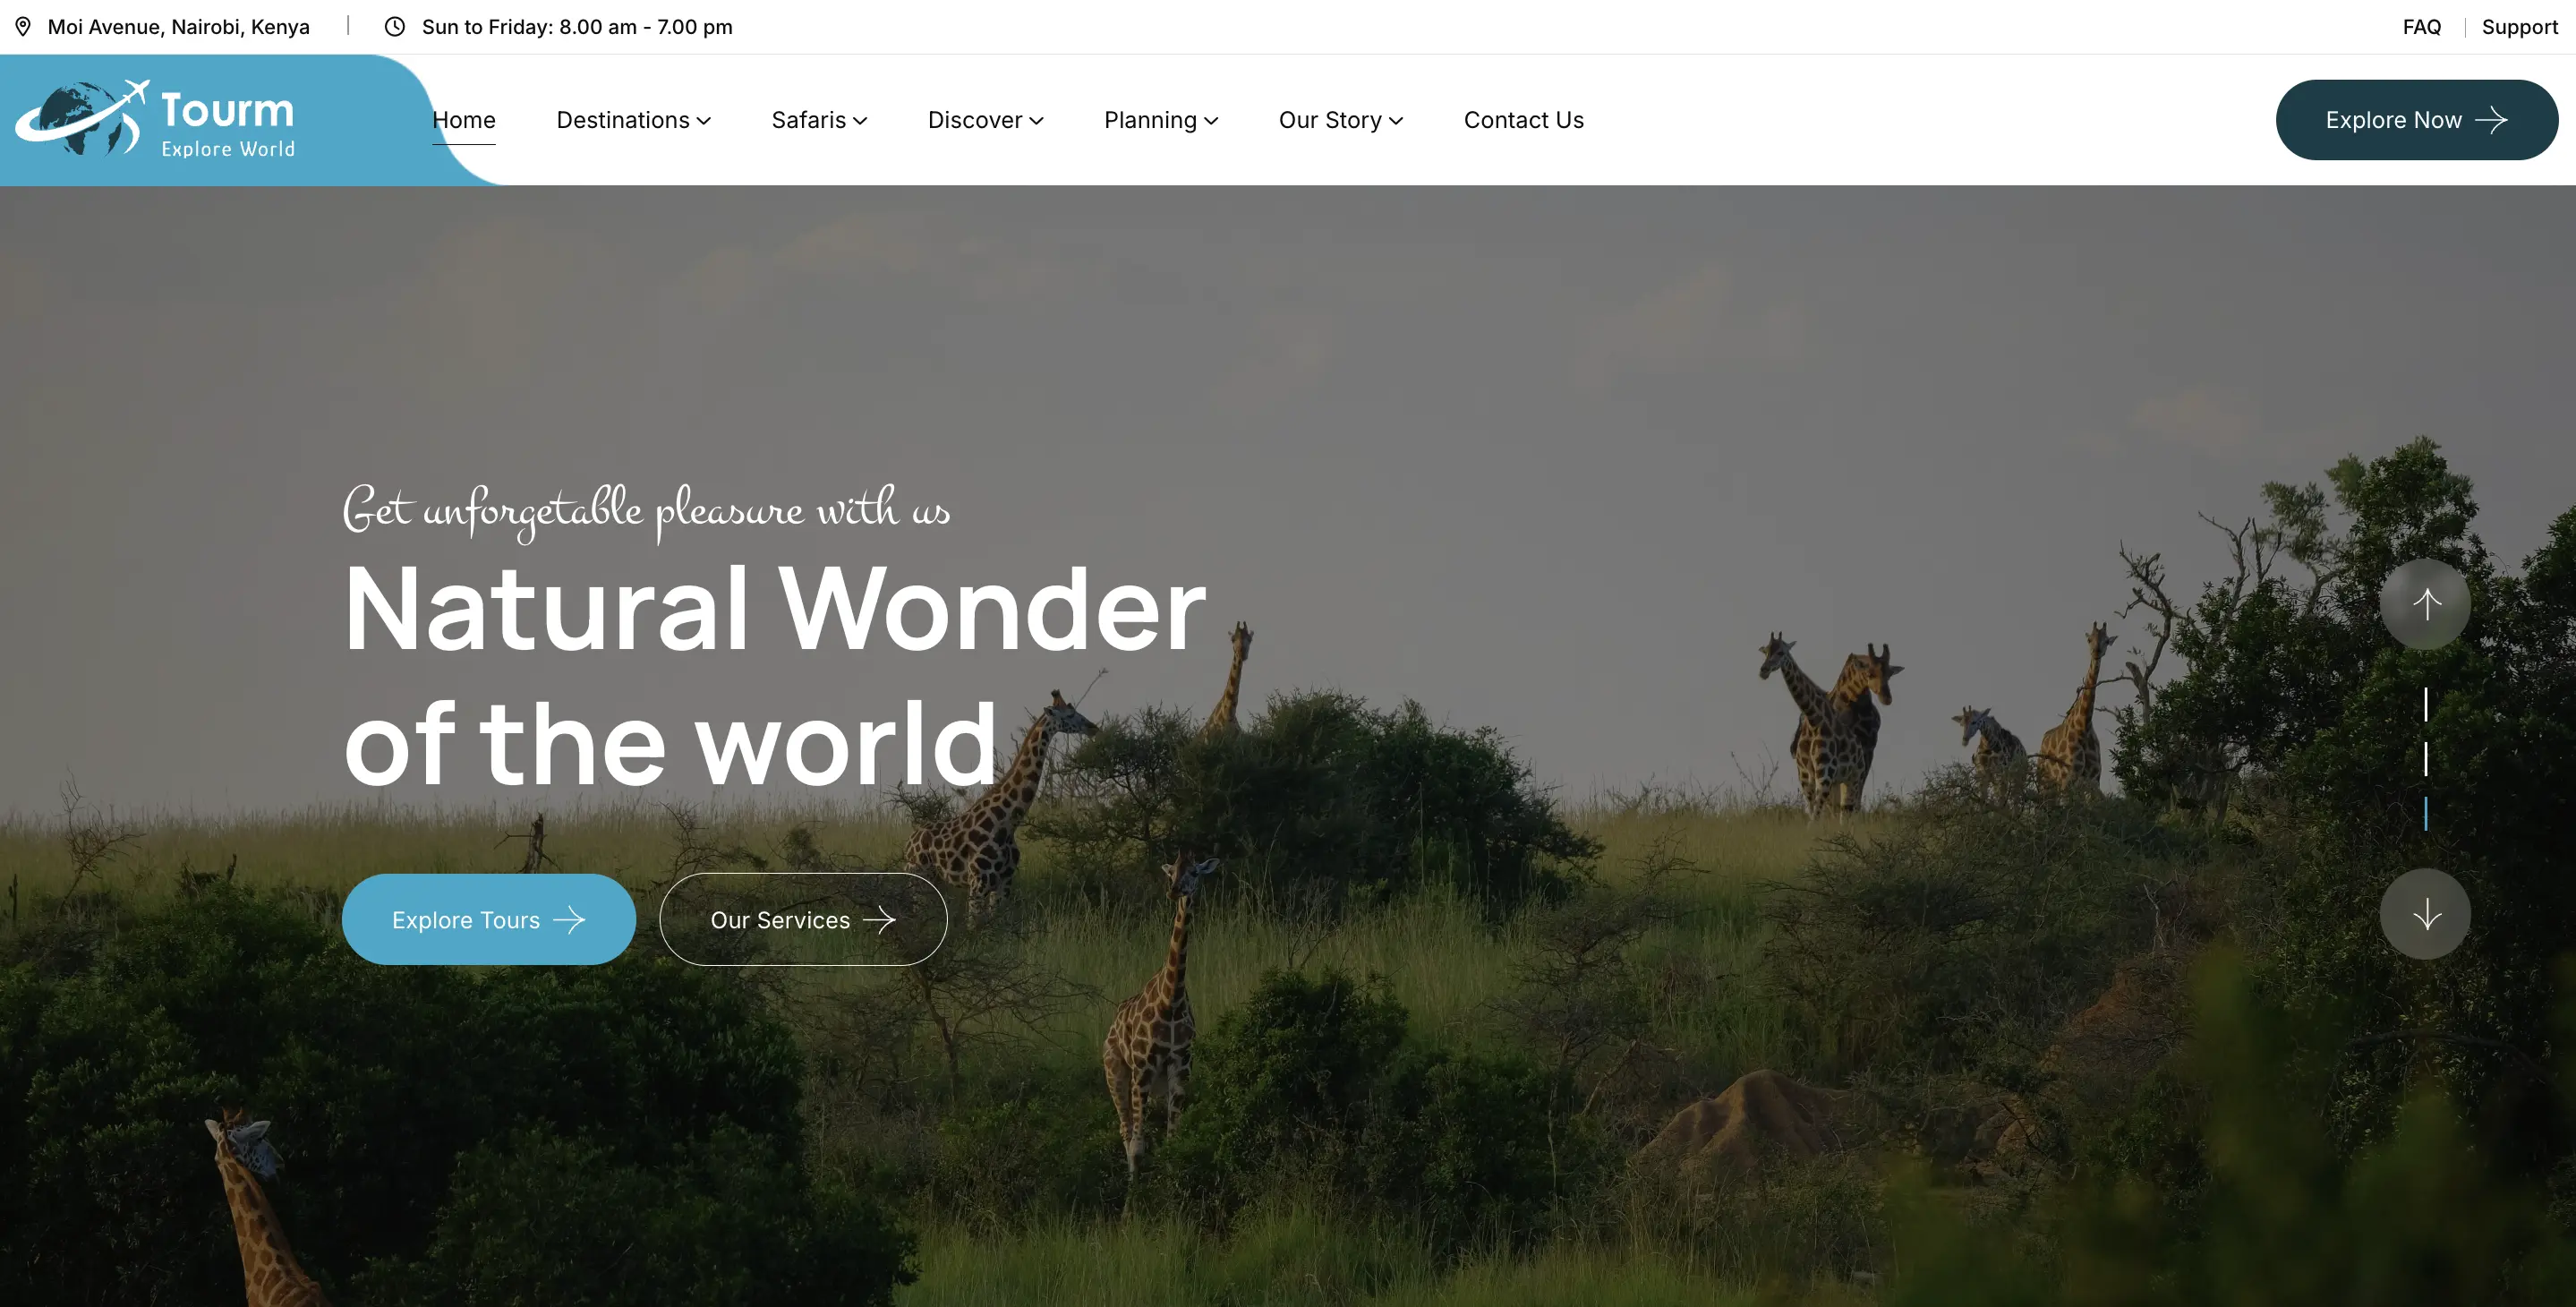Screen dimensions: 2576x1307
Task: Expand the Our Story menu
Action: [x=1341, y=120]
